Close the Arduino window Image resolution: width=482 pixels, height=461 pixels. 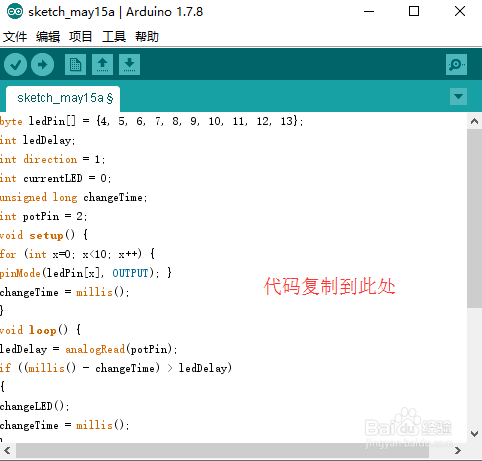coord(460,11)
